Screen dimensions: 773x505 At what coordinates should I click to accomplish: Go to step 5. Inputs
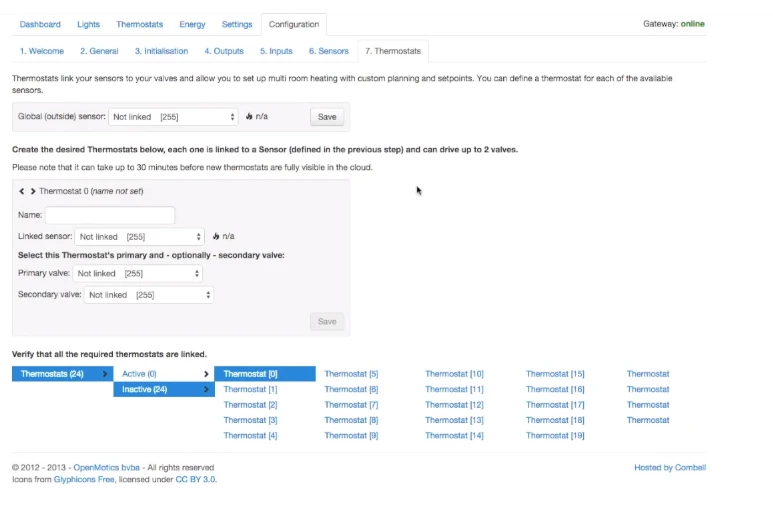(276, 51)
